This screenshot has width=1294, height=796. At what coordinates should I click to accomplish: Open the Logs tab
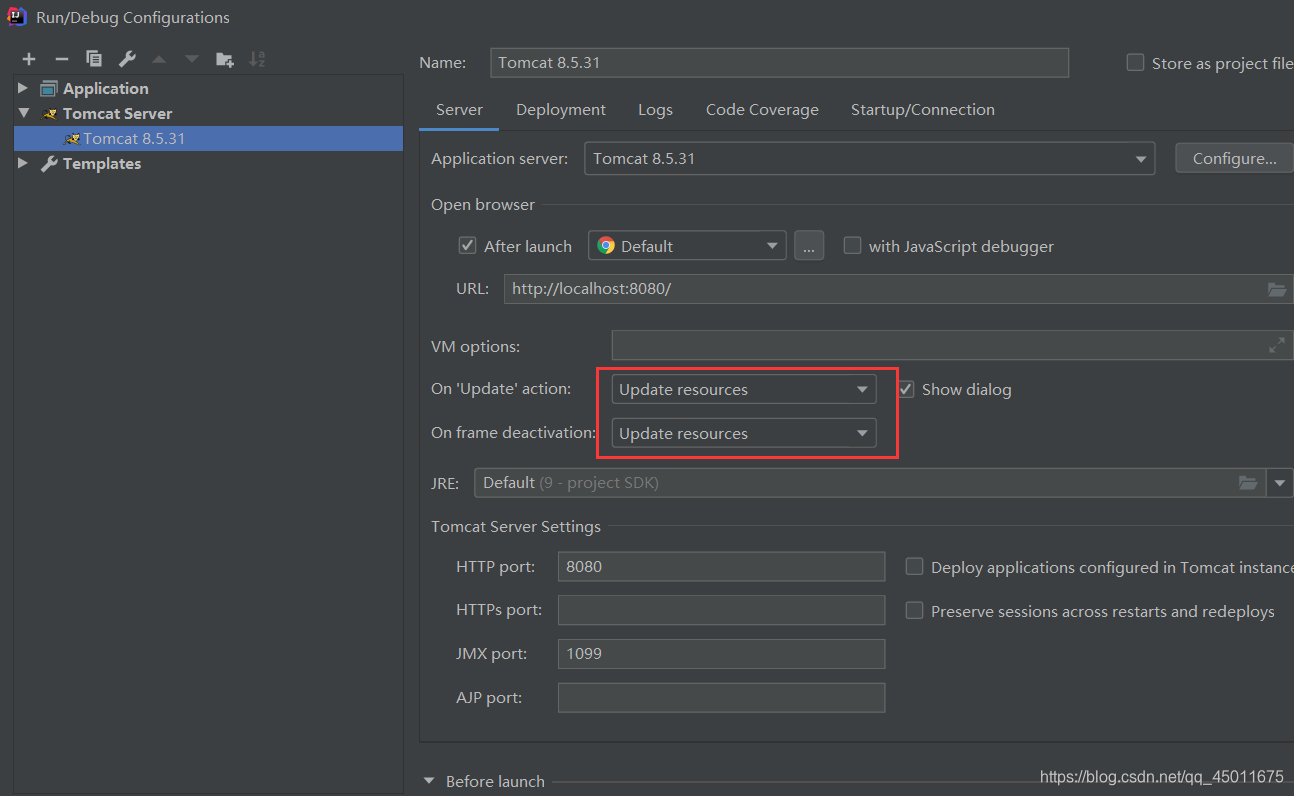[655, 110]
